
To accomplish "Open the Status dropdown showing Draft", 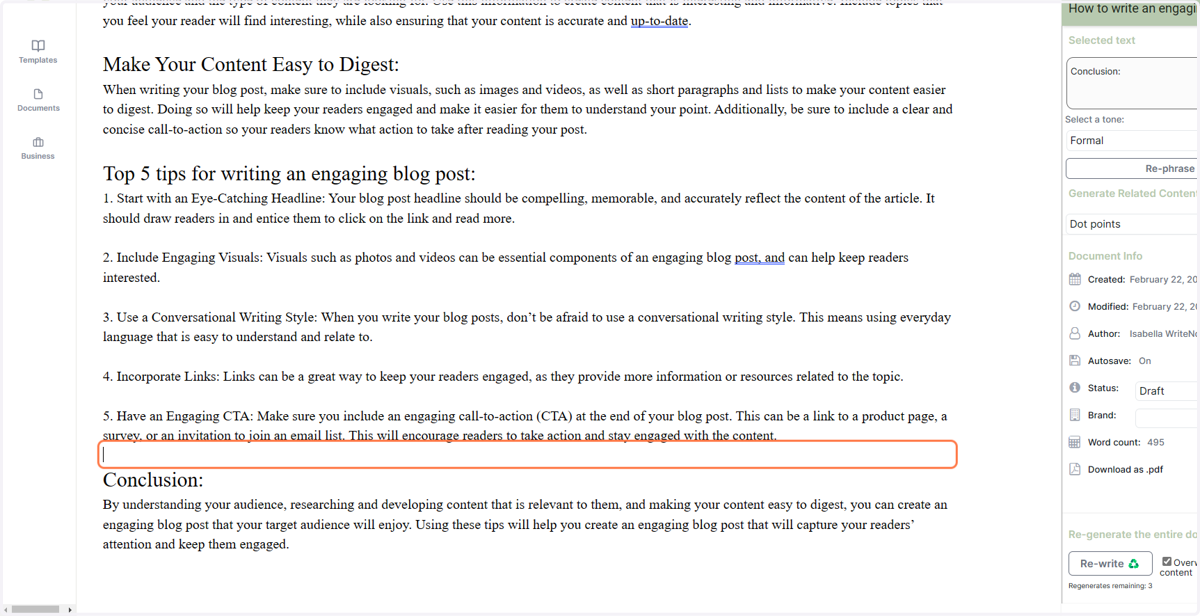I will point(1166,391).
